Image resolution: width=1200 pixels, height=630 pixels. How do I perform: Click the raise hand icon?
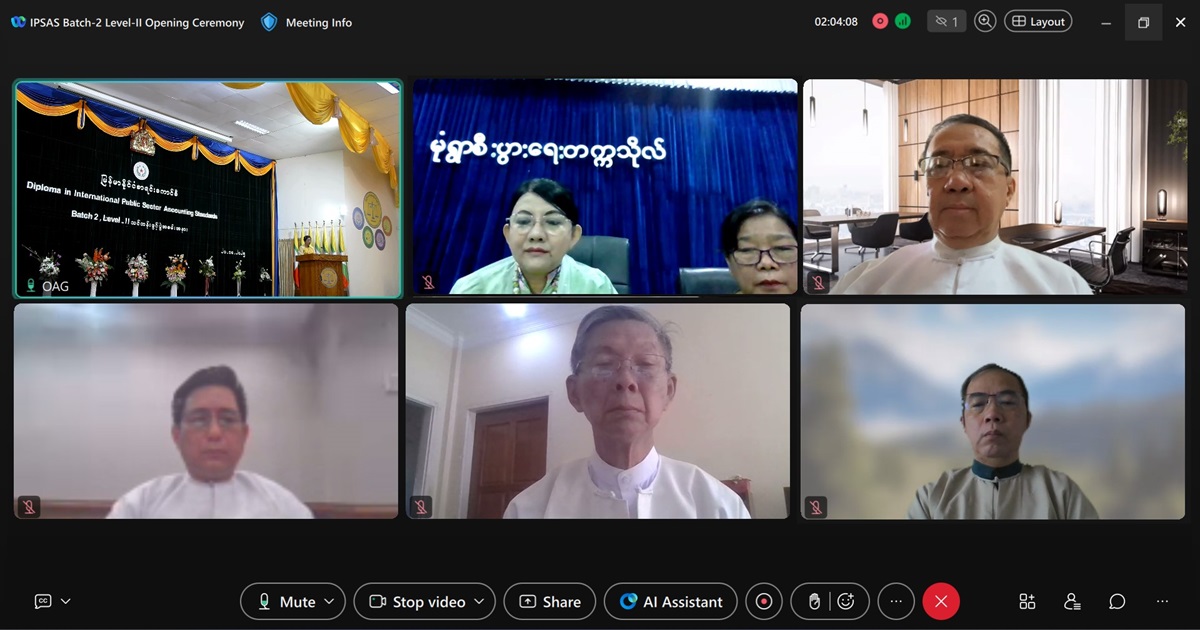[x=814, y=601]
